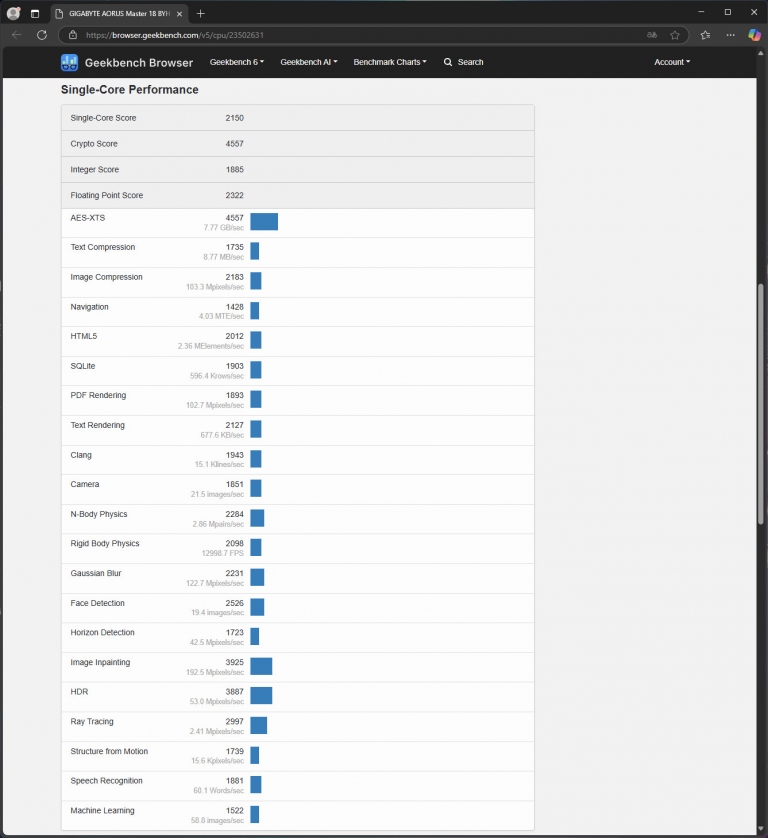
Task: Open the favorites list icon
Action: (x=705, y=35)
